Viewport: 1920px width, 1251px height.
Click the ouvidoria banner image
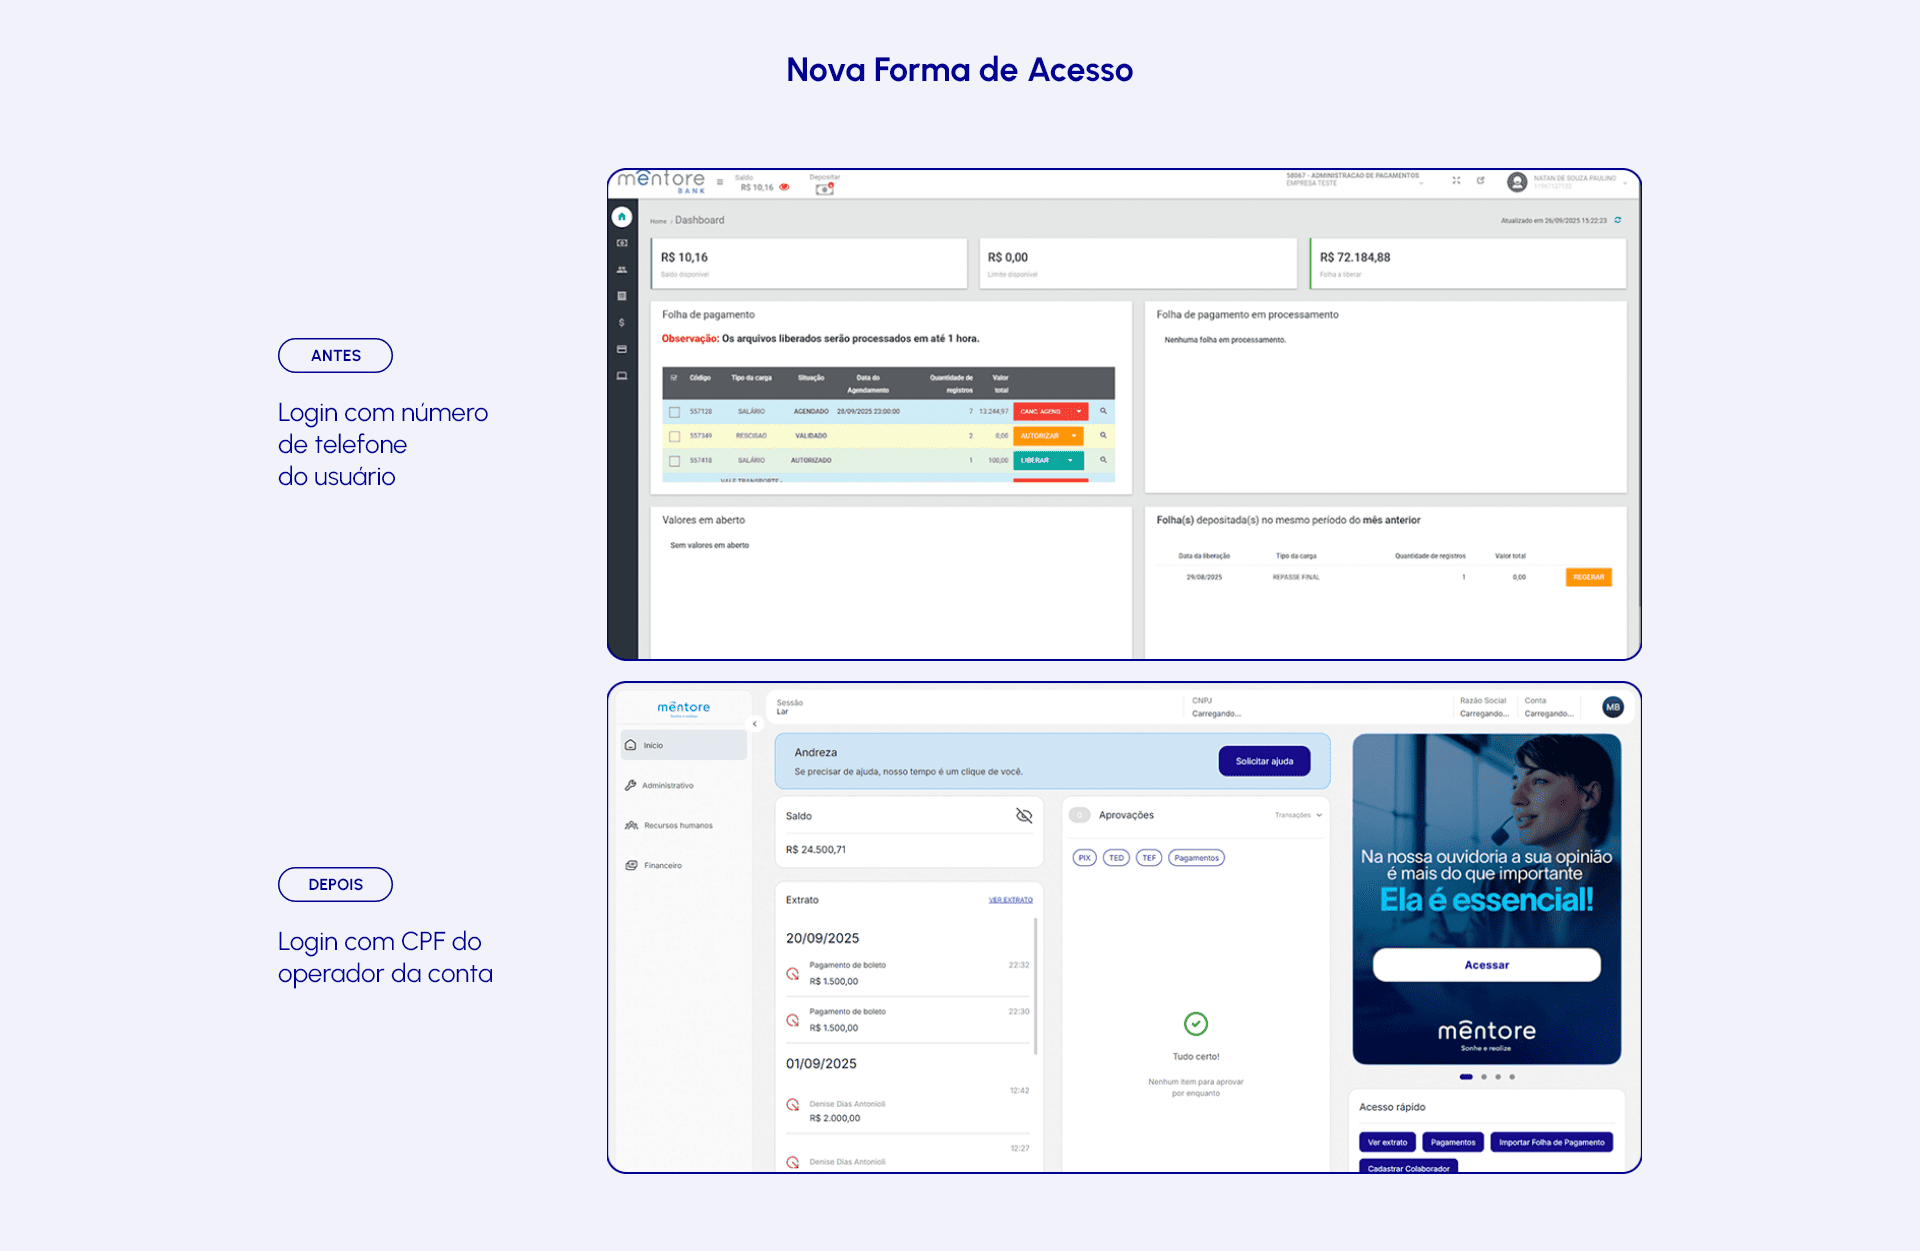click(1487, 899)
